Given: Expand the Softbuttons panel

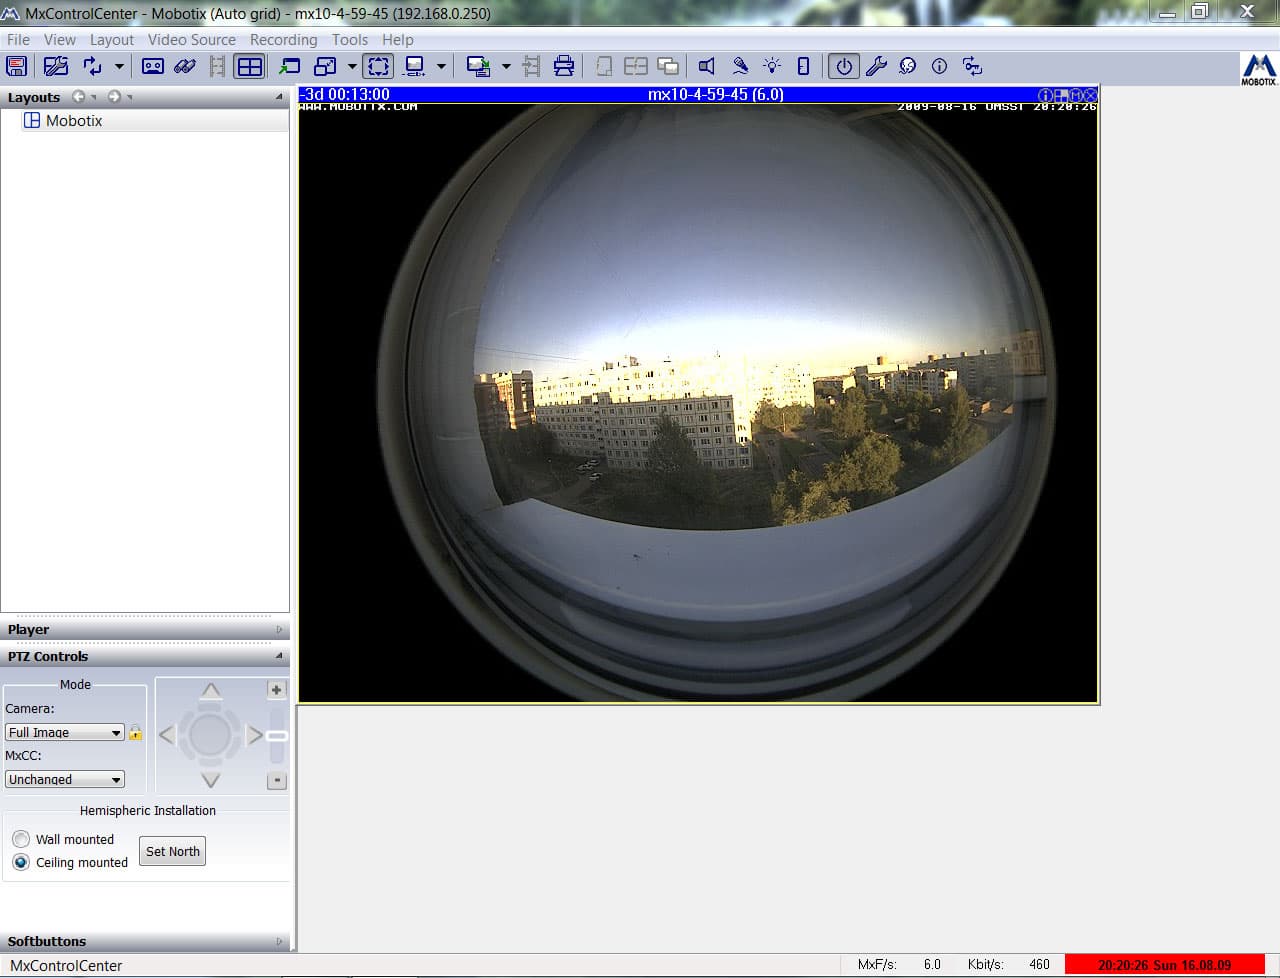Looking at the screenshot, I should point(146,941).
